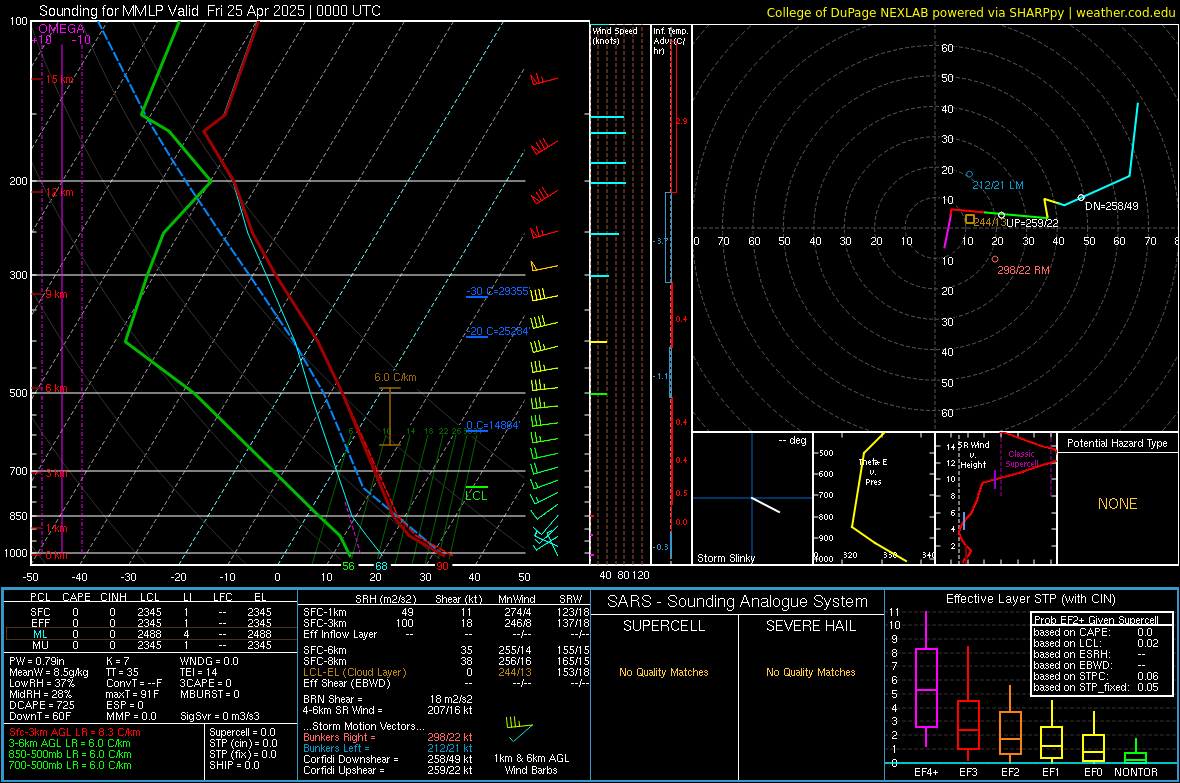Click the Potential Hazard Type header

point(1117,443)
